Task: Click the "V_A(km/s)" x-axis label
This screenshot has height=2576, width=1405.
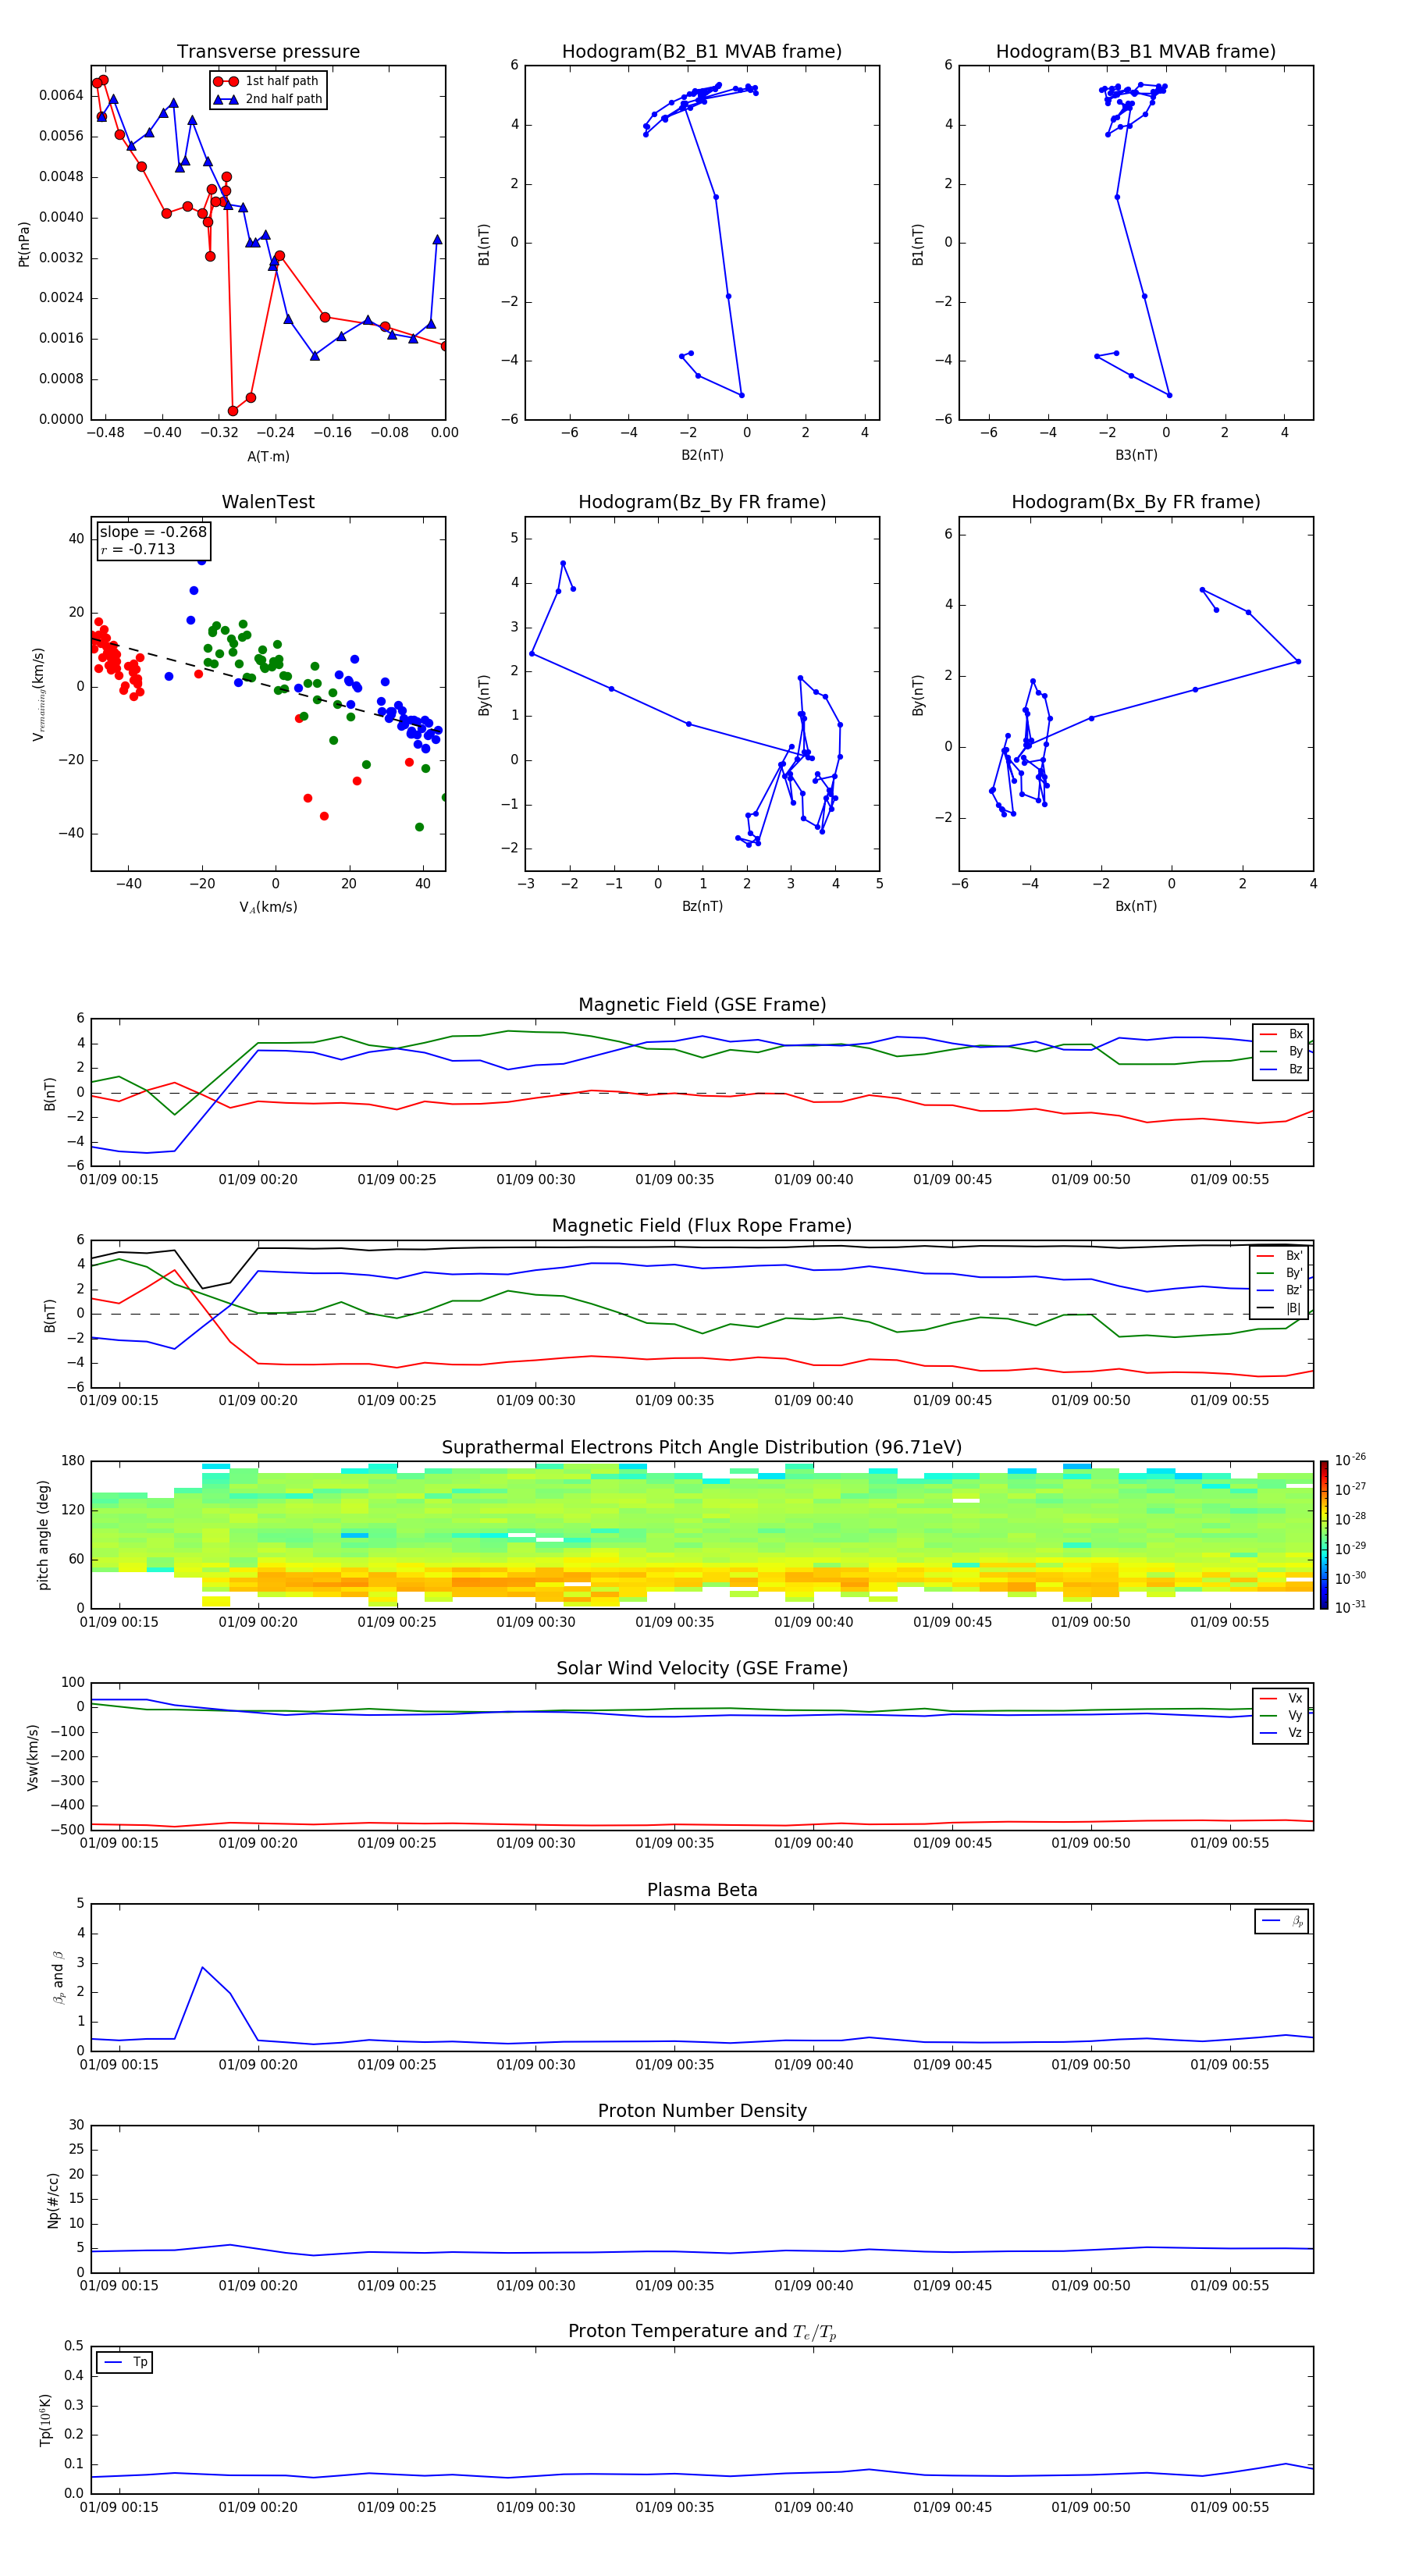Action: (268, 907)
